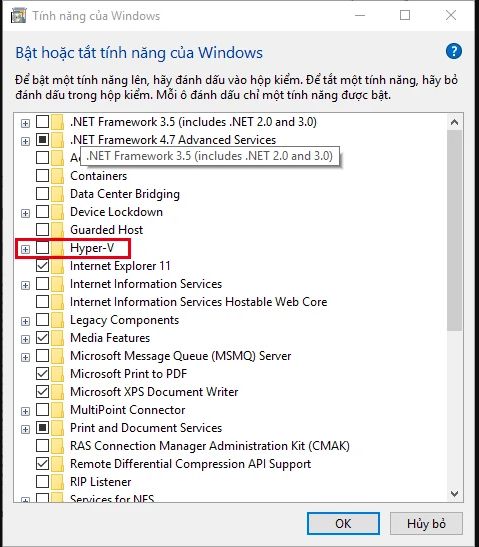Click the Windows Features title bar icon
Viewport: 479px width, 547px height.
[18, 16]
